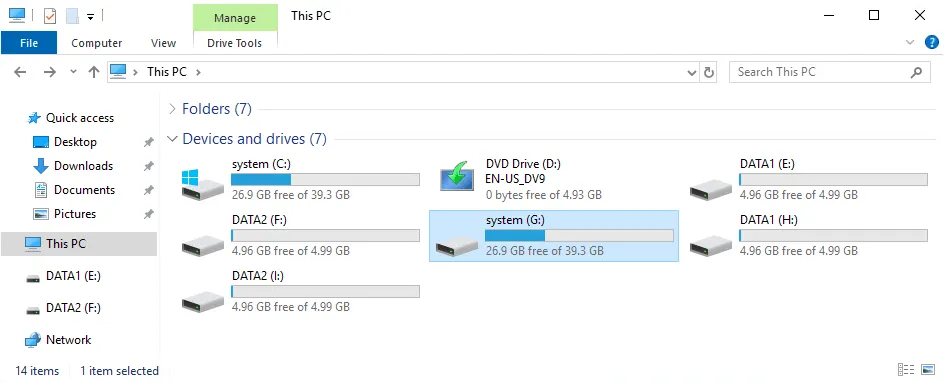This screenshot has height=383, width=944.
Task: Go up one level with the up arrow
Action: point(93,72)
